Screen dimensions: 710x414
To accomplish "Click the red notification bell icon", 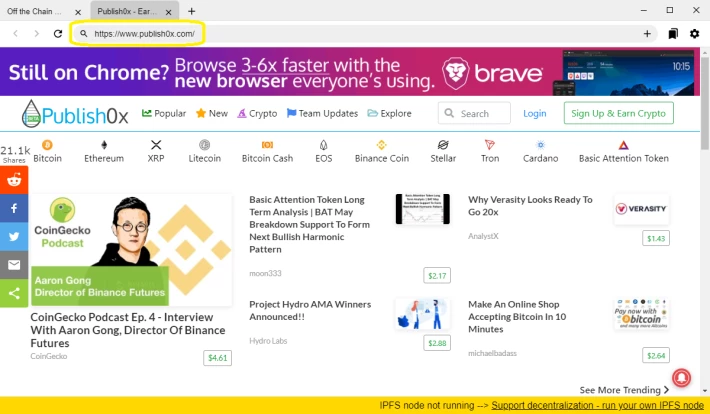I will pyautogui.click(x=681, y=378).
